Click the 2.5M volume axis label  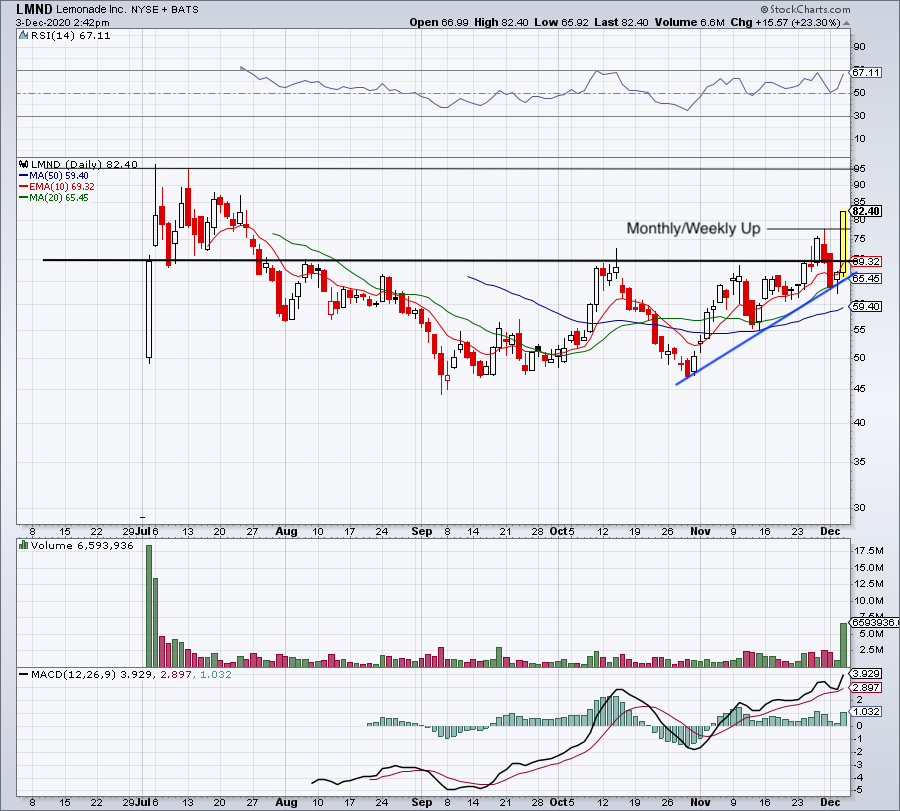tap(871, 650)
